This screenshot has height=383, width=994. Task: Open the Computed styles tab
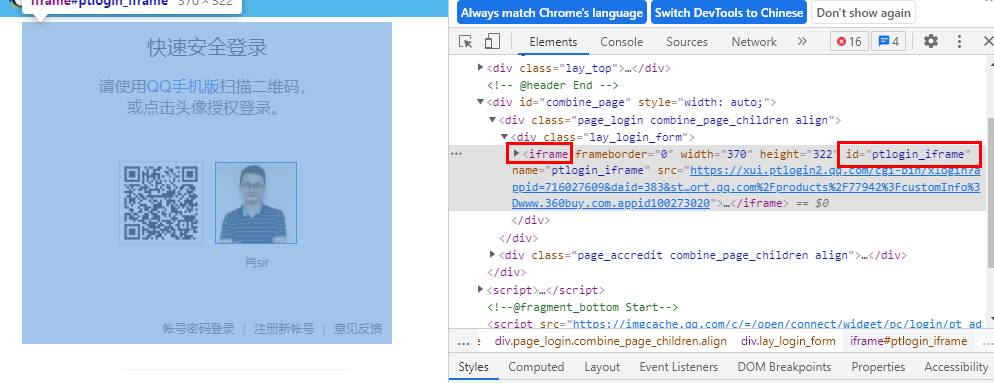tap(536, 367)
